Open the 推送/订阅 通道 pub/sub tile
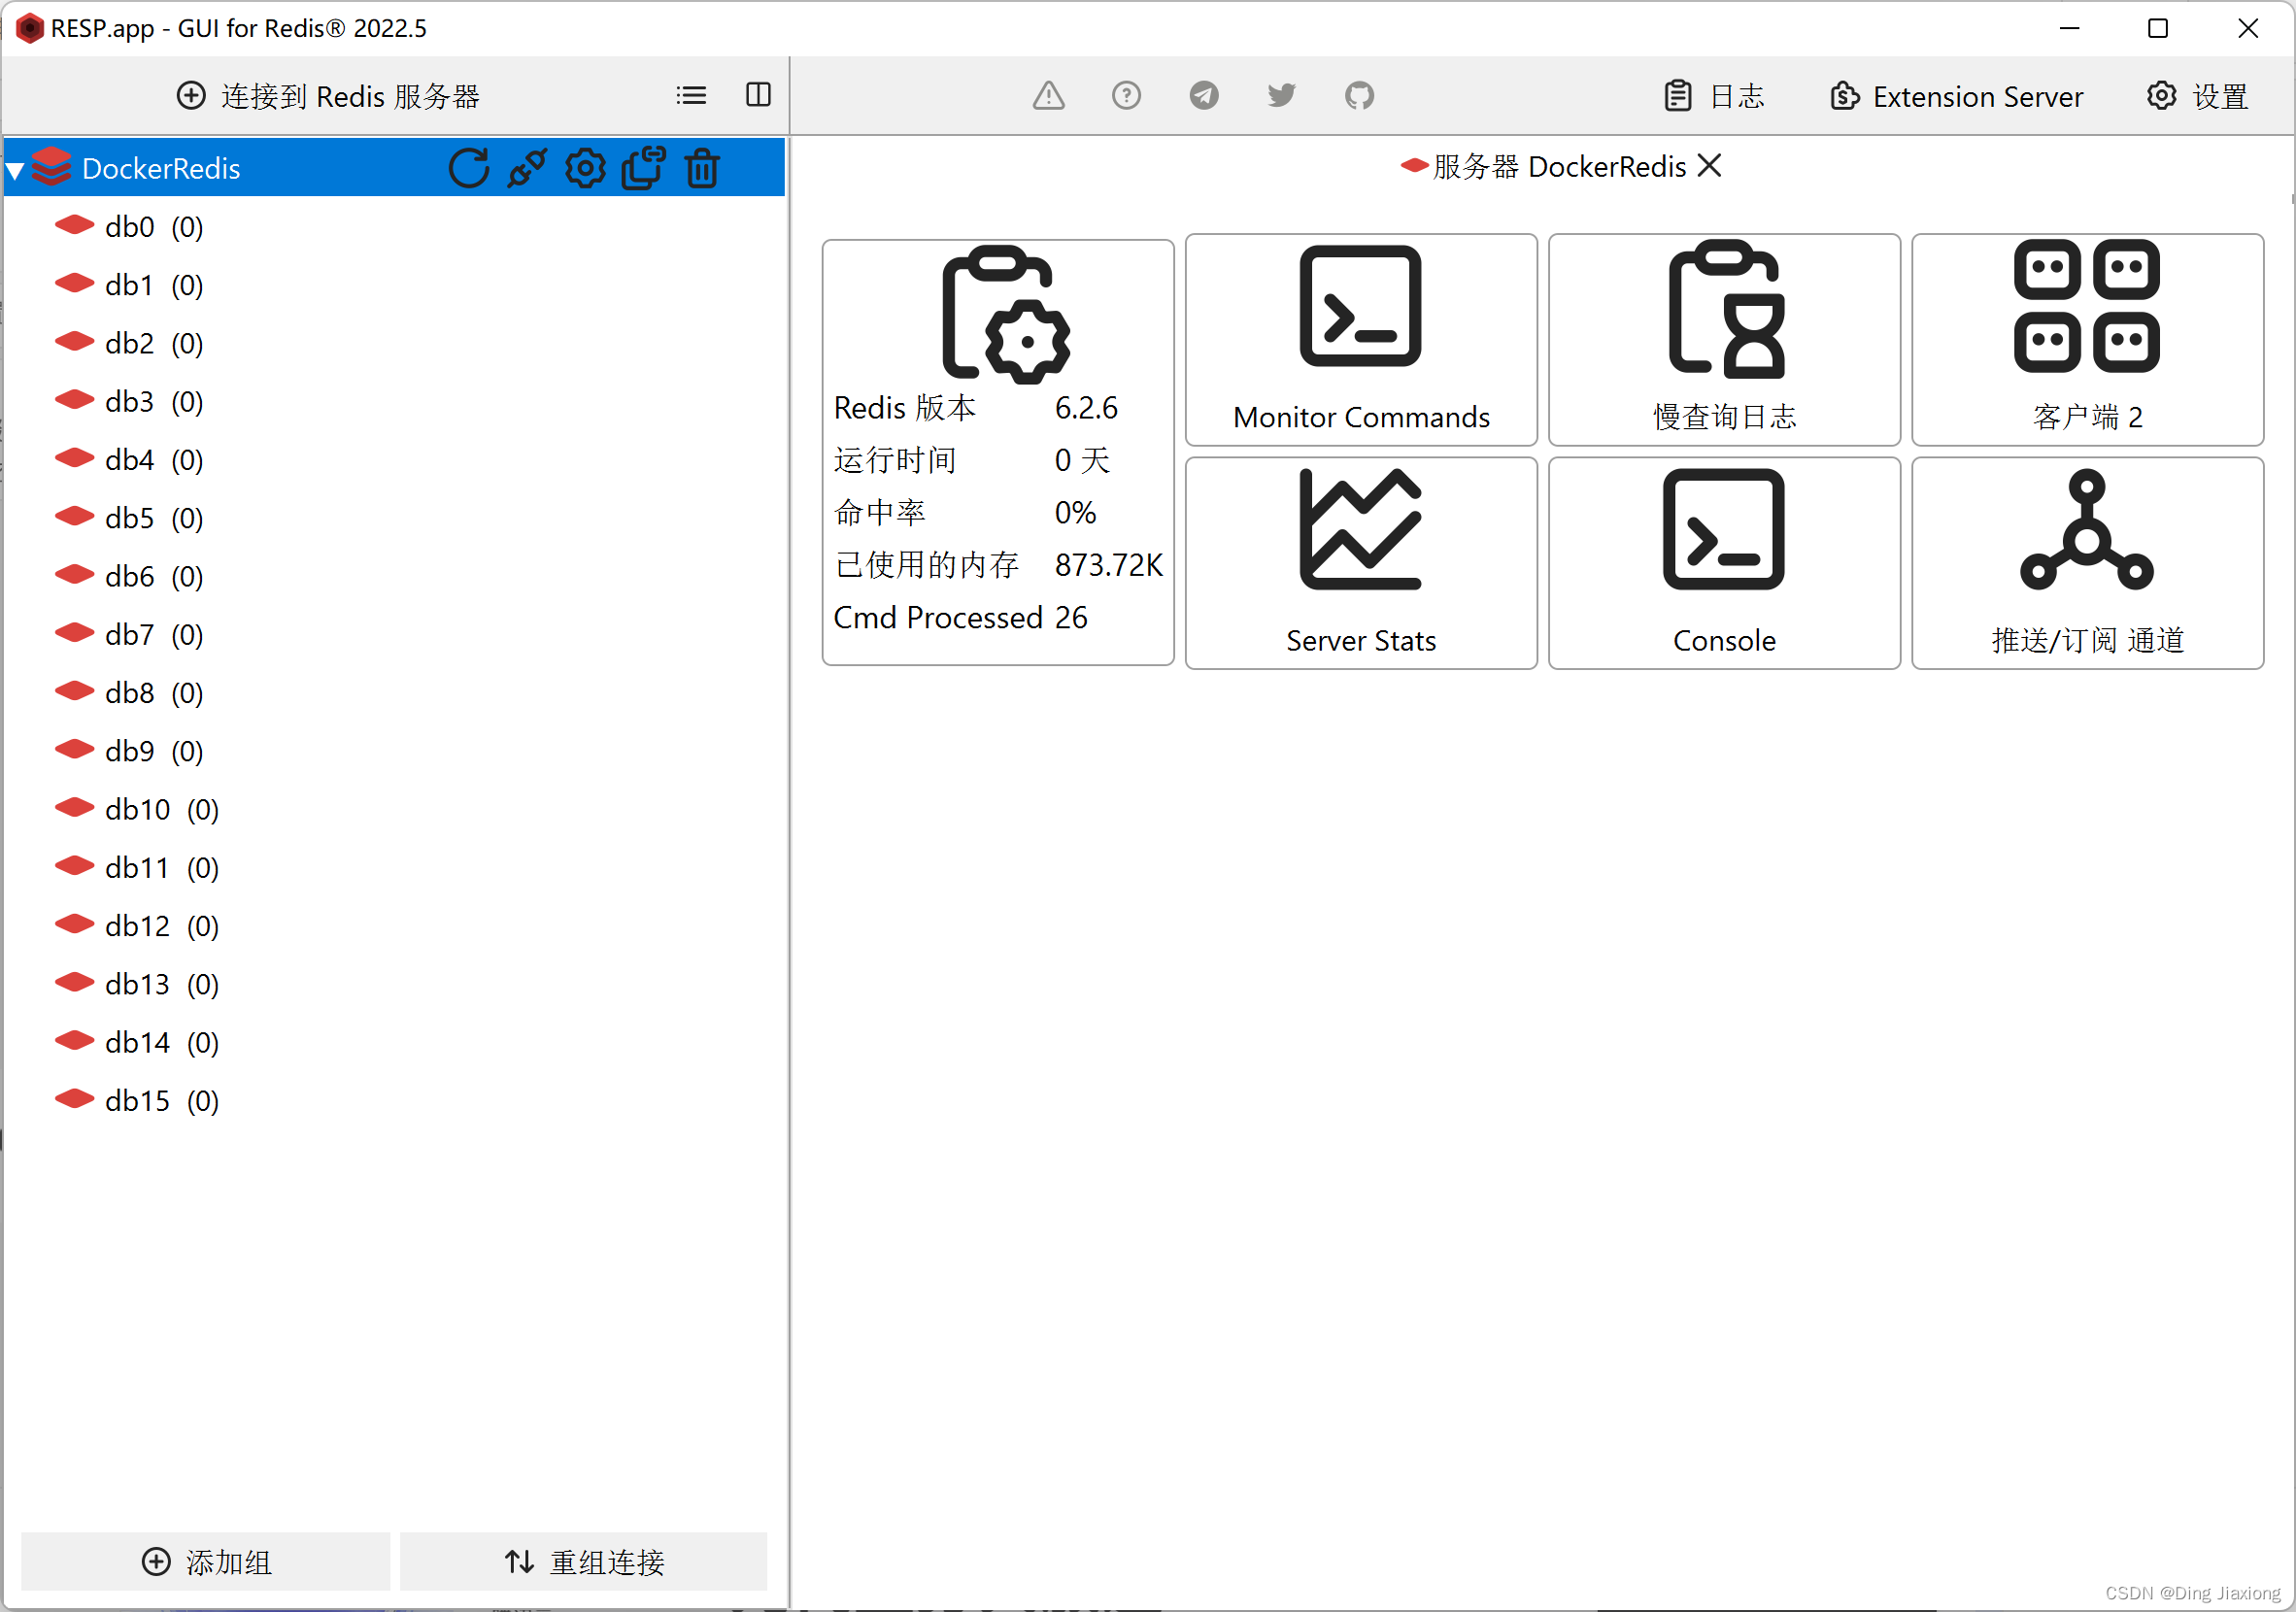This screenshot has width=2296, height=1612. click(x=2087, y=563)
